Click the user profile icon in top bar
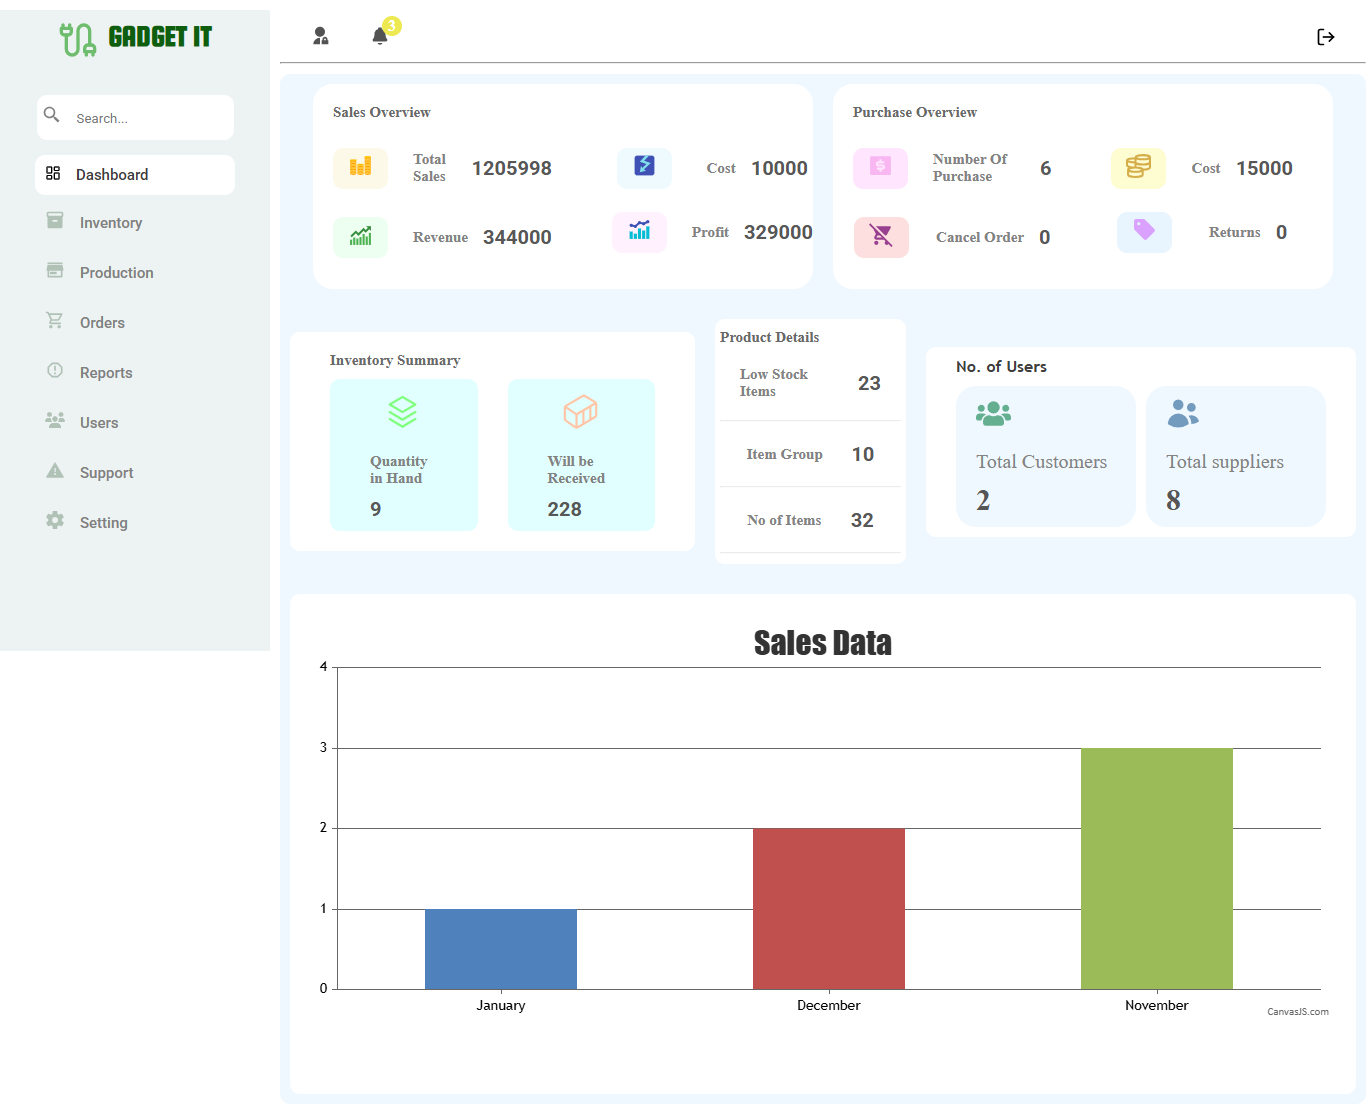 click(x=321, y=35)
